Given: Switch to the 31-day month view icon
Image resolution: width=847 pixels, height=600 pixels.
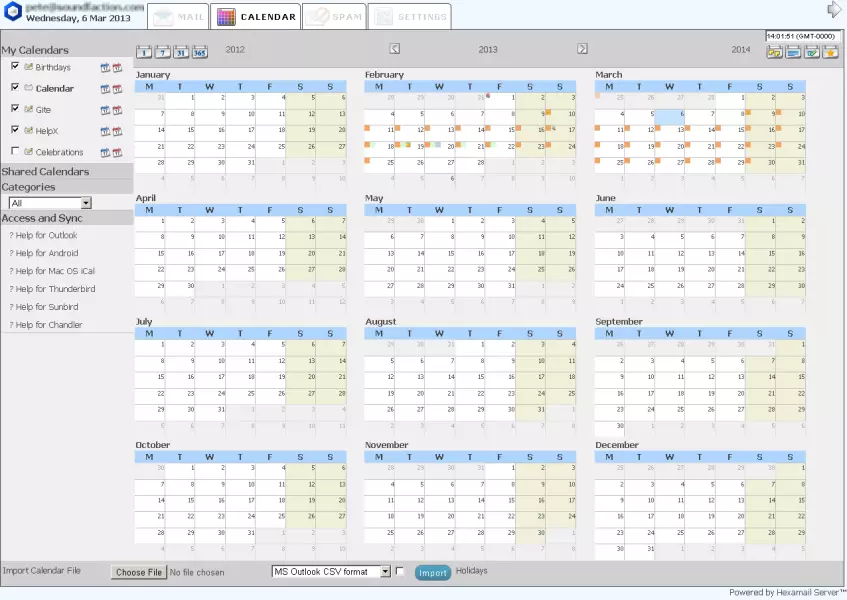Looking at the screenshot, I should point(181,52).
